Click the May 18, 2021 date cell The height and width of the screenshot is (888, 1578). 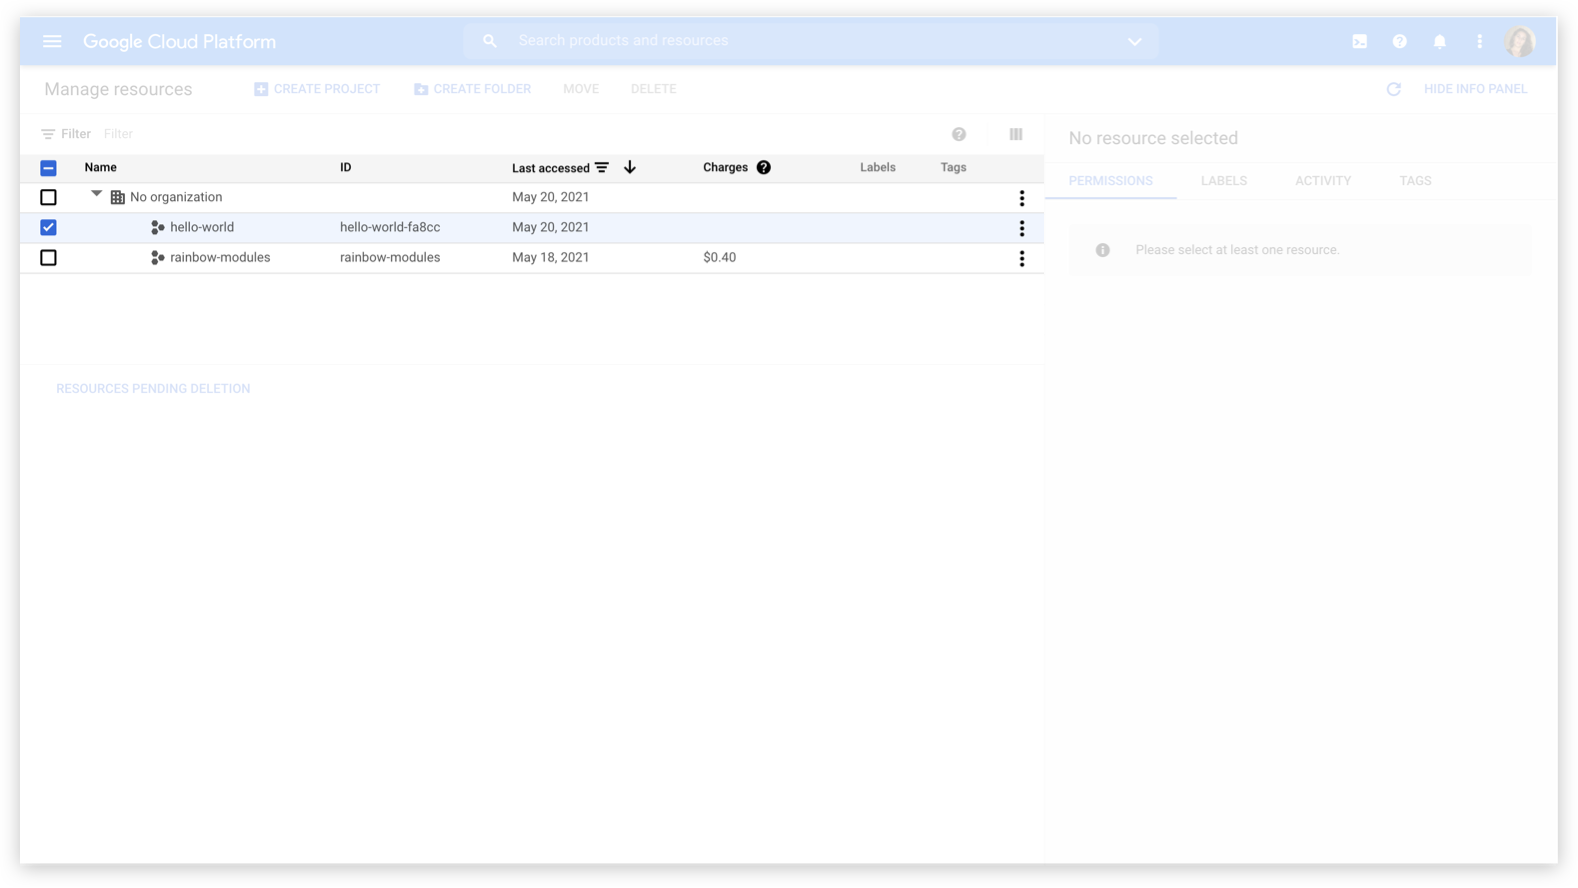click(551, 257)
